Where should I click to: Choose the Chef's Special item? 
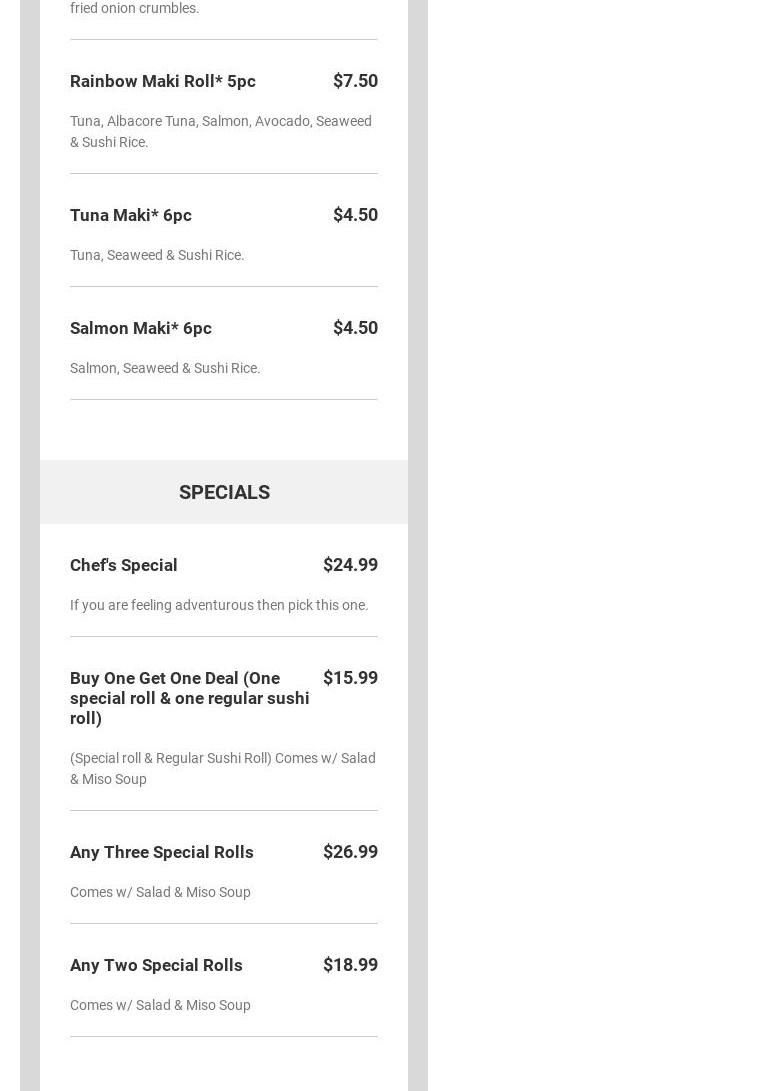pos(124,565)
